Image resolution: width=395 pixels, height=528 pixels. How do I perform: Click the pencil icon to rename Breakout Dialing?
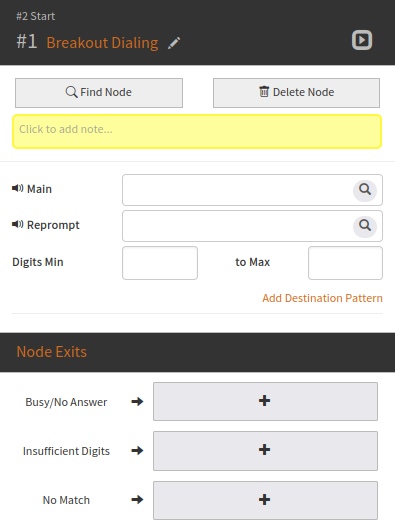tap(174, 43)
